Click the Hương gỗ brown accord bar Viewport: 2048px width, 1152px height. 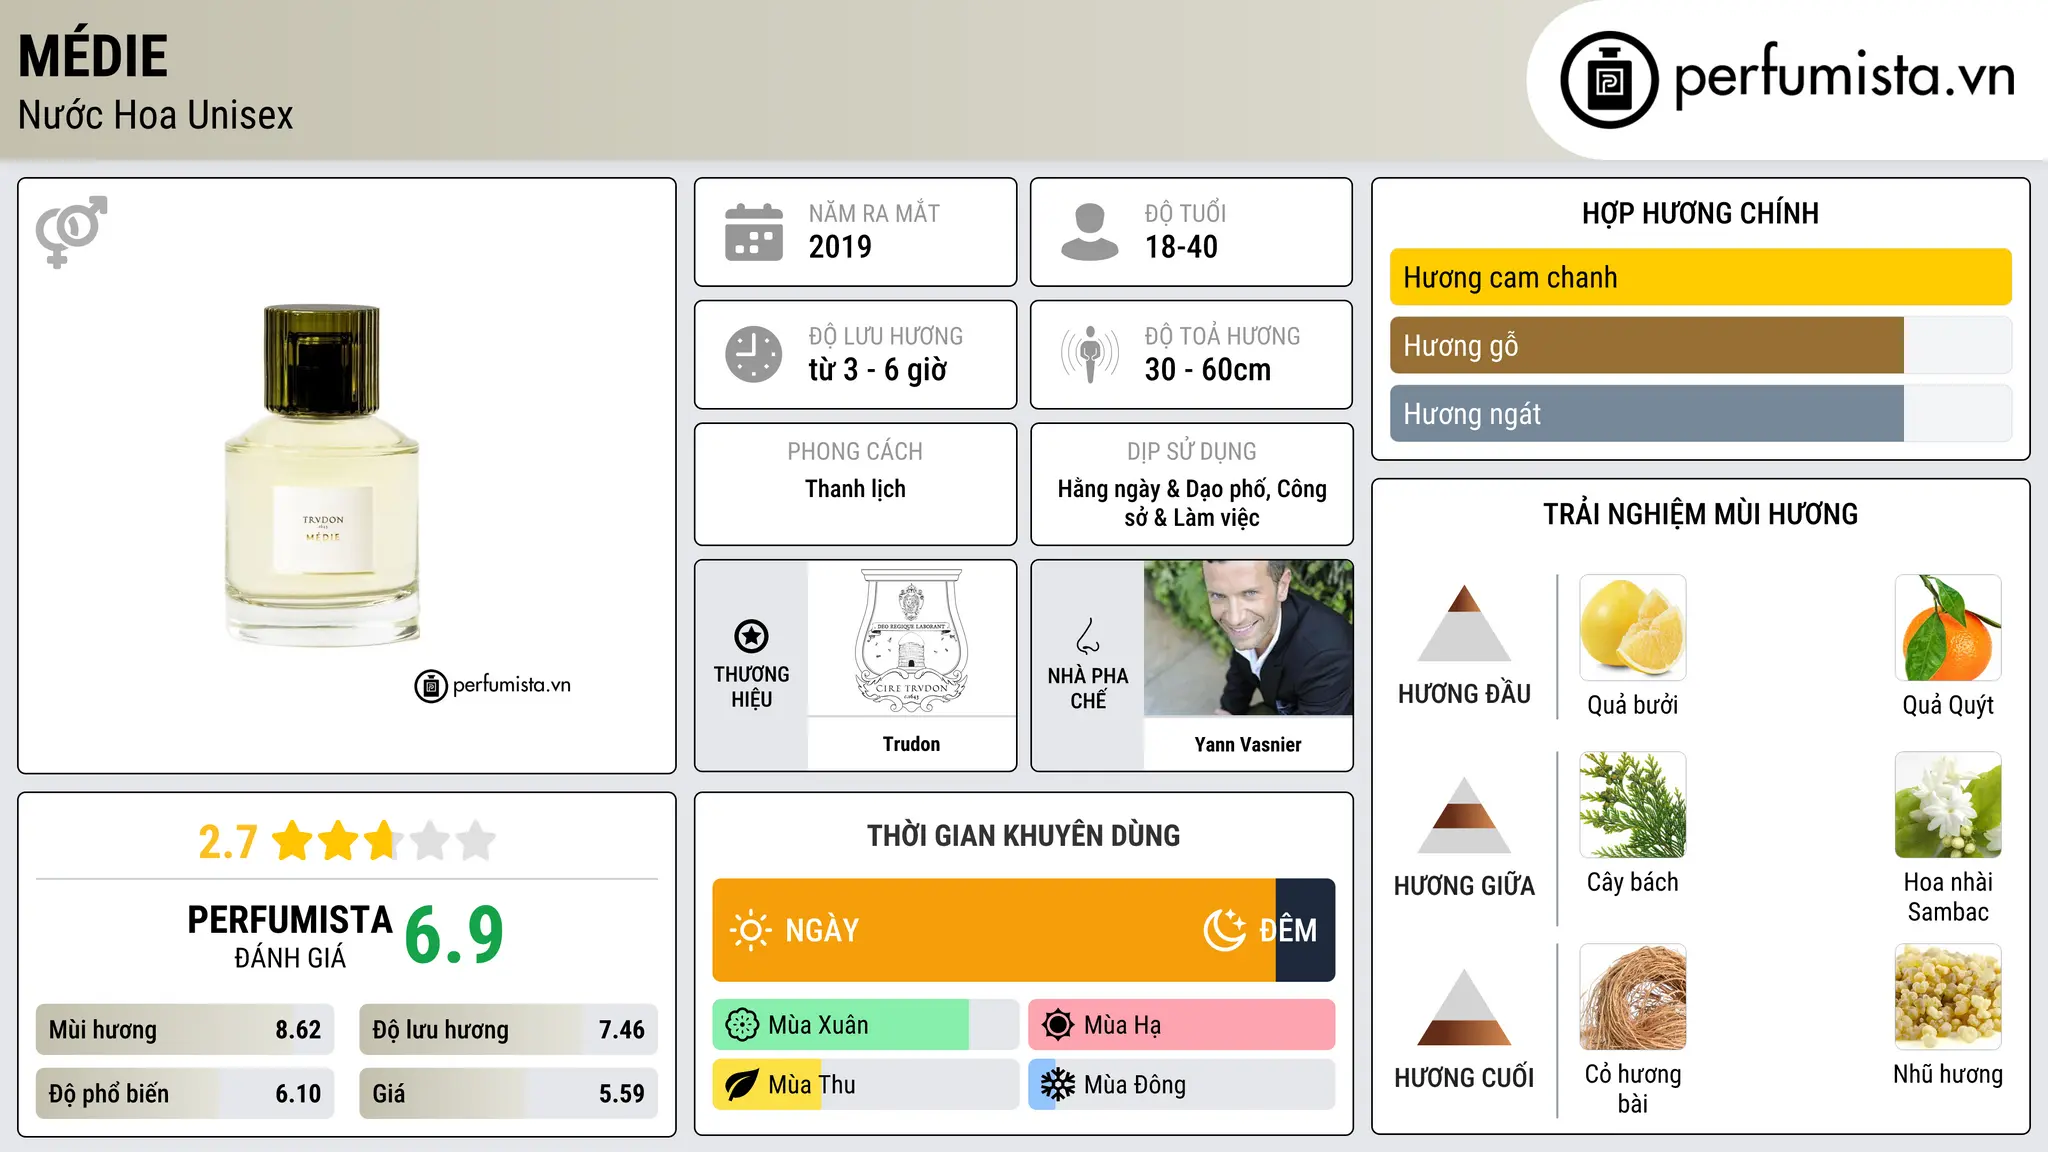click(1647, 345)
